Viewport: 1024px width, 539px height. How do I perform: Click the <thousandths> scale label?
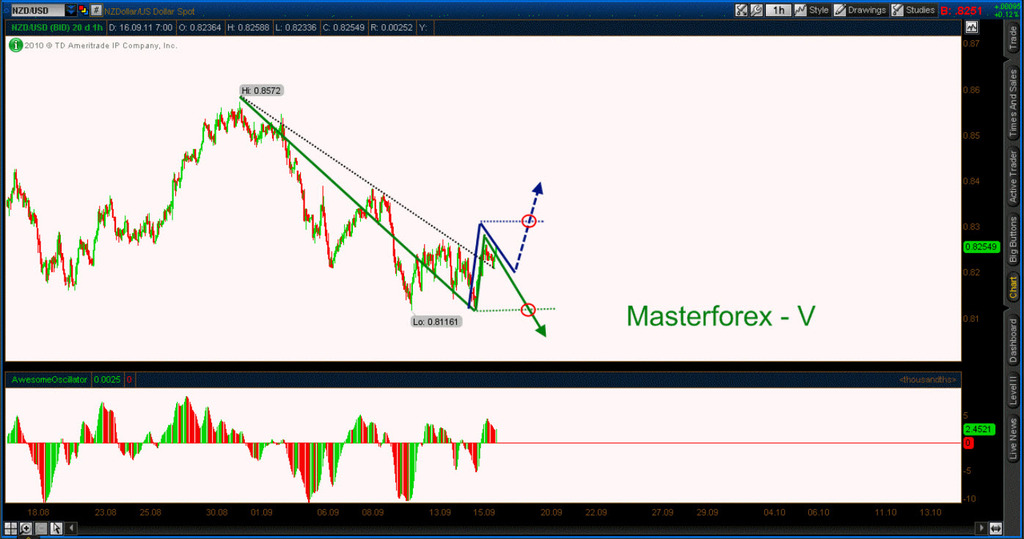927,380
